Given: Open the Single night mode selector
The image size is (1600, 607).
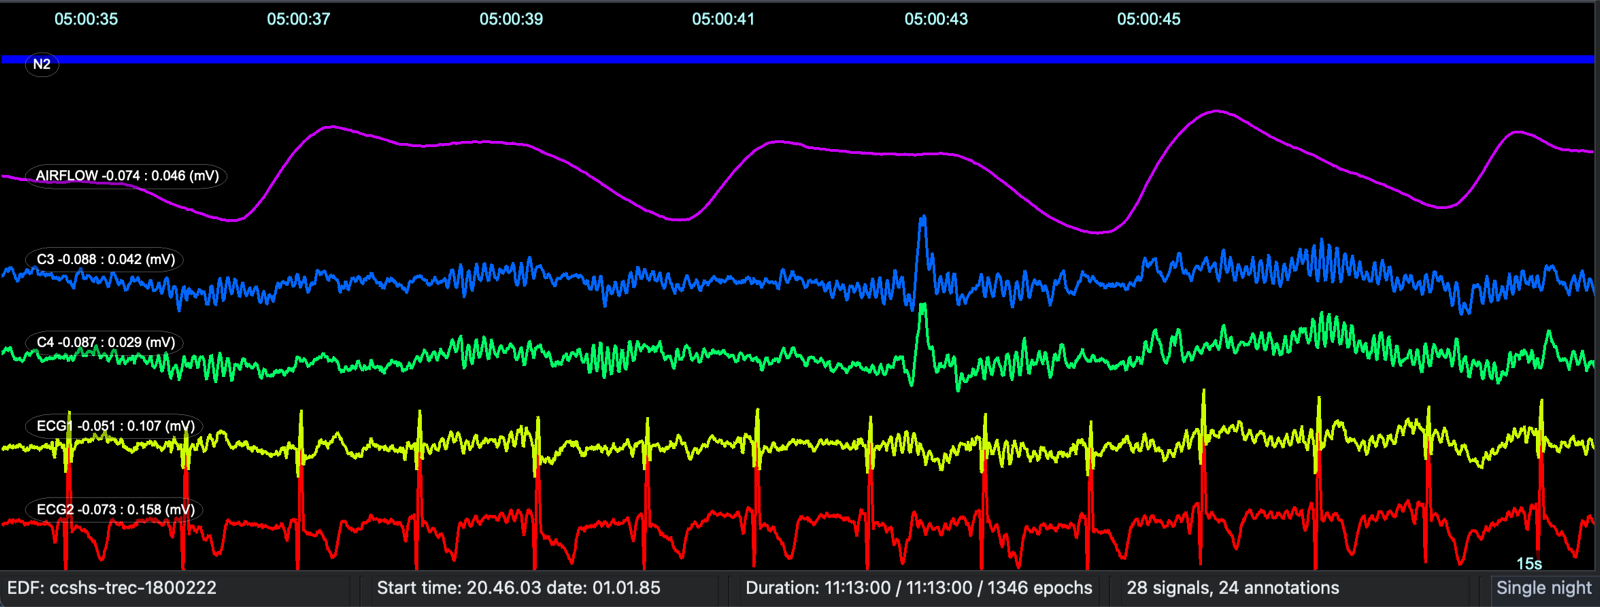Looking at the screenshot, I should 1543,588.
